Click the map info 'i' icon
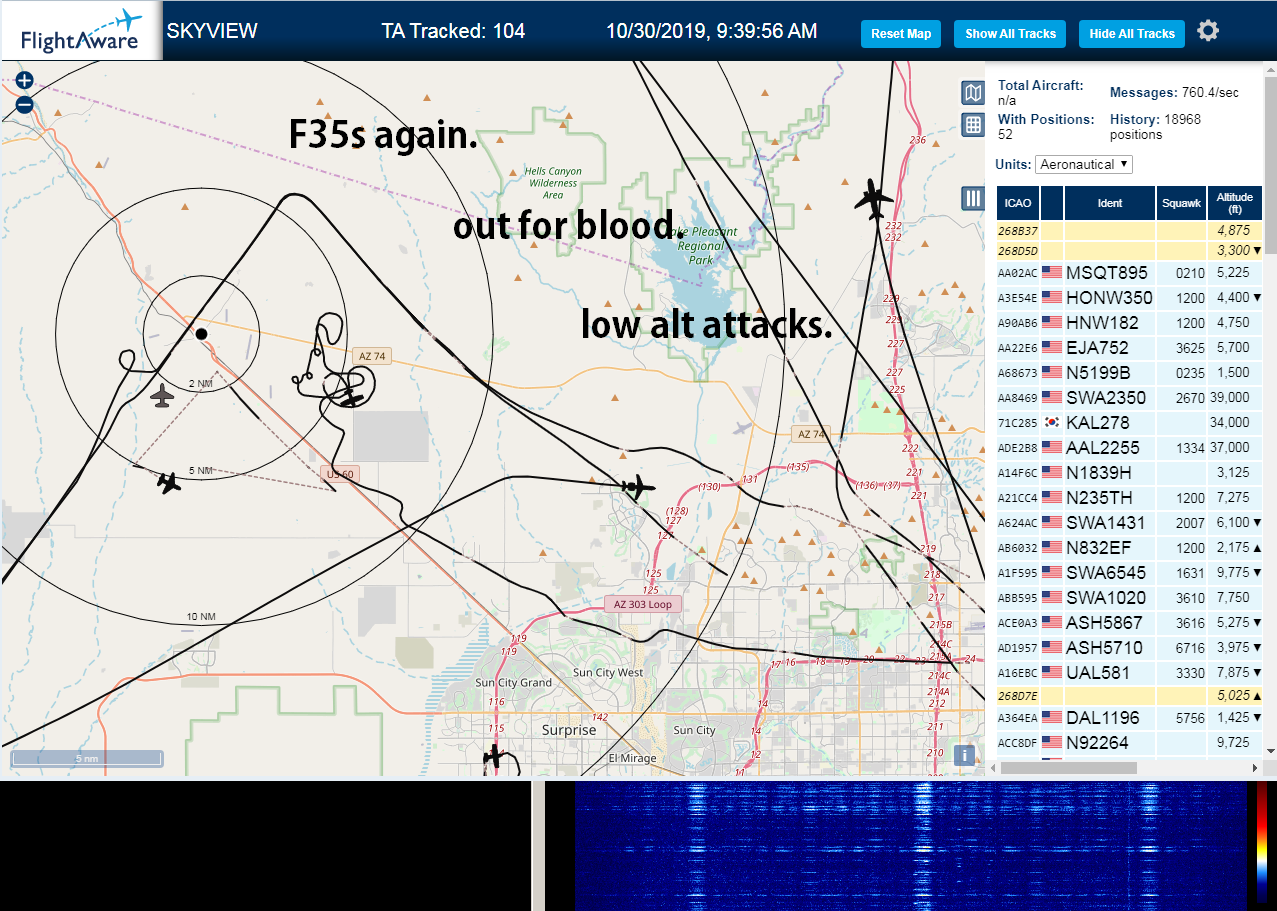The height and width of the screenshot is (911, 1277). point(965,755)
